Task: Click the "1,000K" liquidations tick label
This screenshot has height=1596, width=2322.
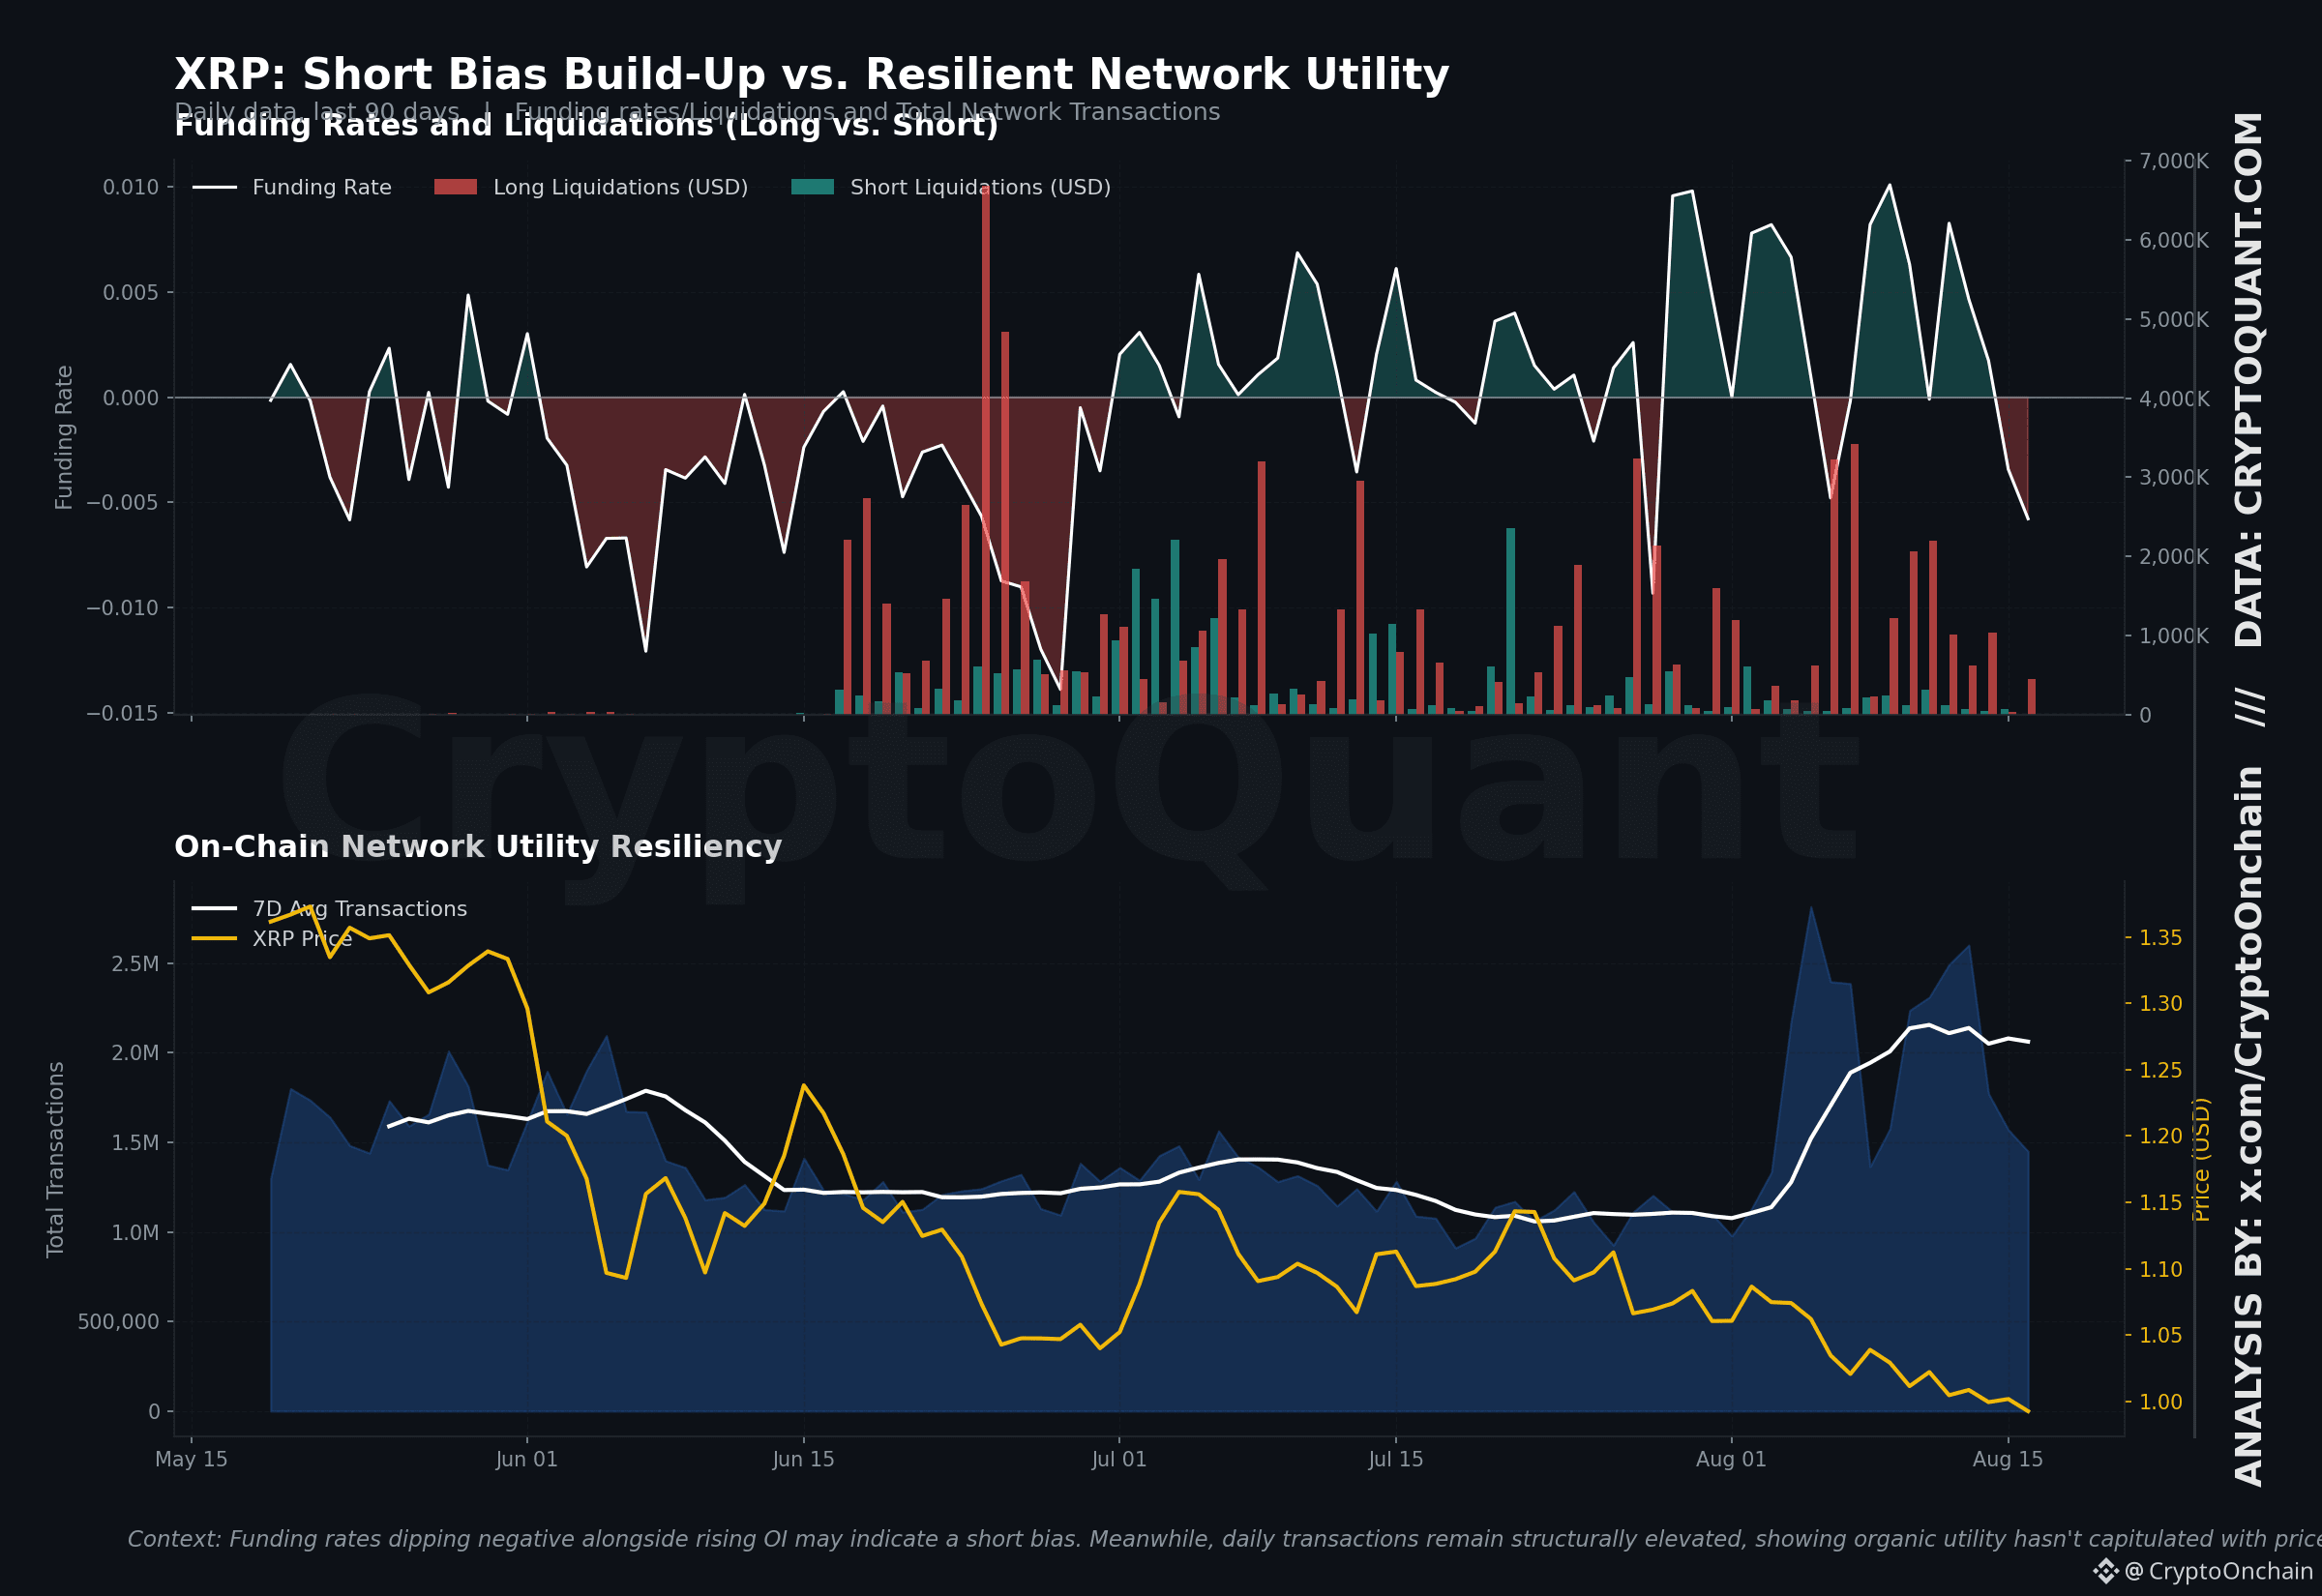Action: click(x=2174, y=635)
